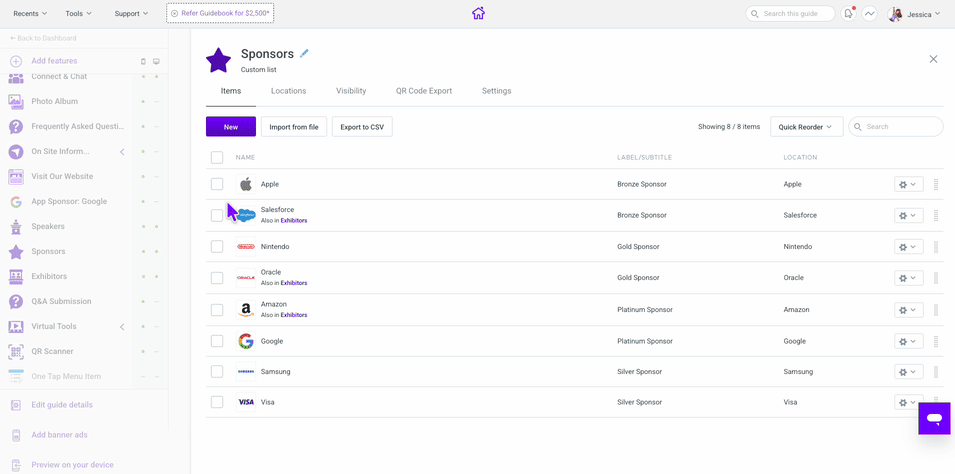
Task: Open the Tools dropdown
Action: pos(79,13)
